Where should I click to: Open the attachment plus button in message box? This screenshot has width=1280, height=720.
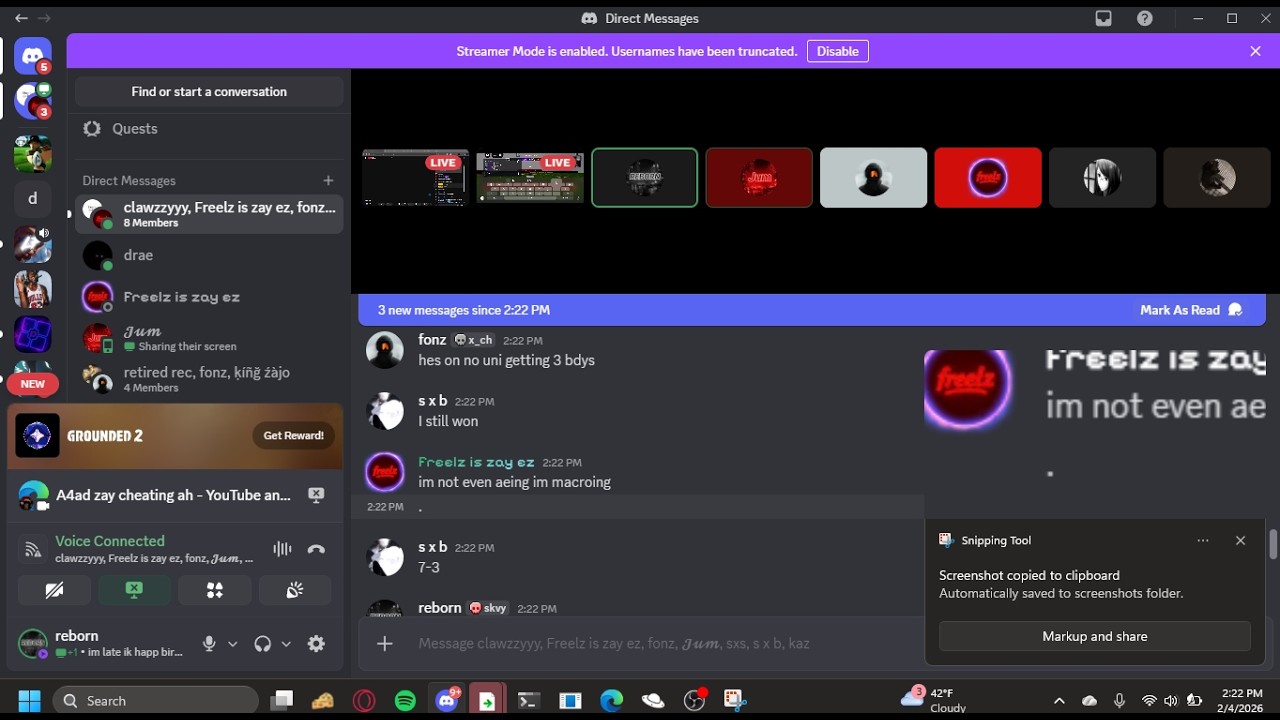click(x=385, y=643)
